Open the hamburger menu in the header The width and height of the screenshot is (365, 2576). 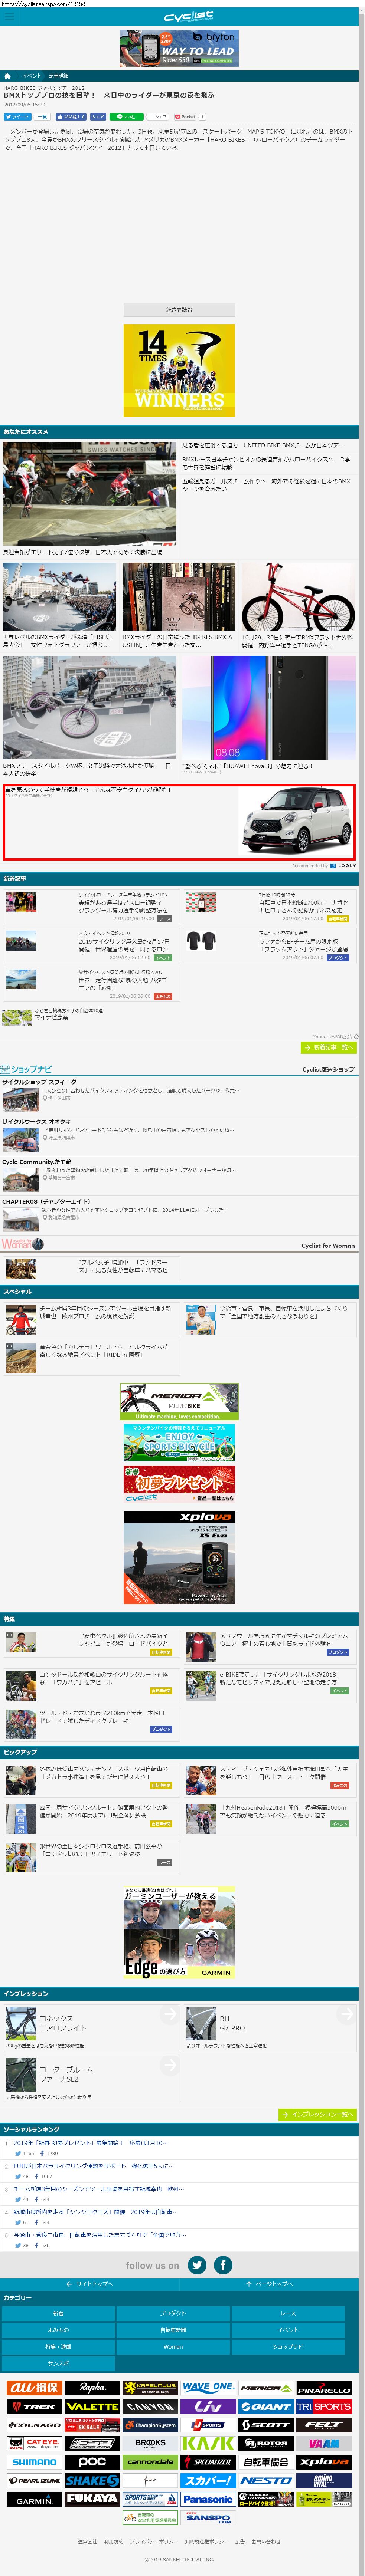coord(9,17)
